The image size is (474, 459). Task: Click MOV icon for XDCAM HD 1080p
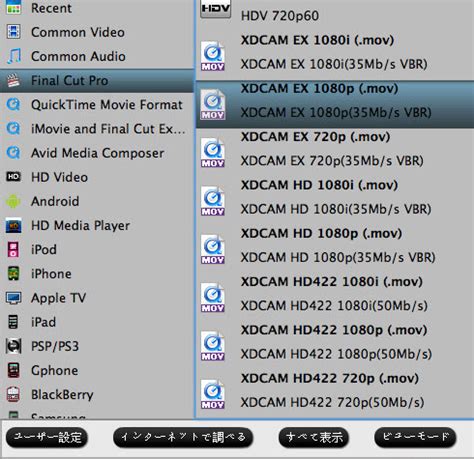point(213,249)
